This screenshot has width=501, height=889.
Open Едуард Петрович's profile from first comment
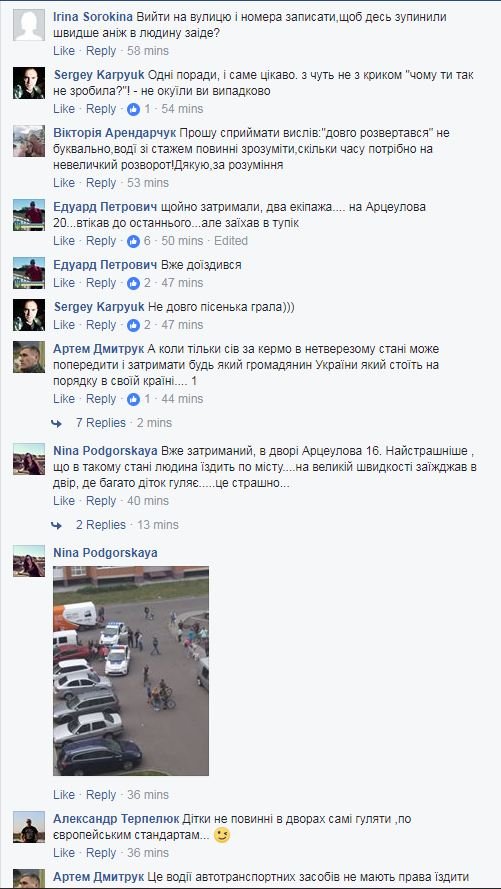click(x=105, y=208)
